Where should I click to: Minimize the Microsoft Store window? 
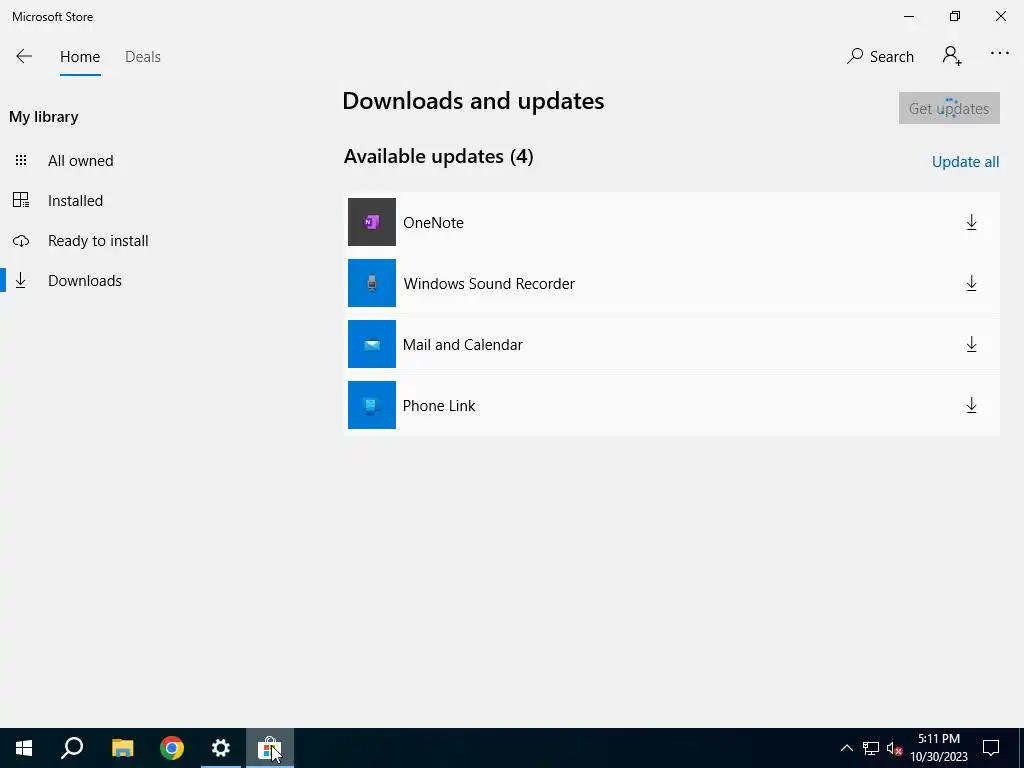pos(908,16)
